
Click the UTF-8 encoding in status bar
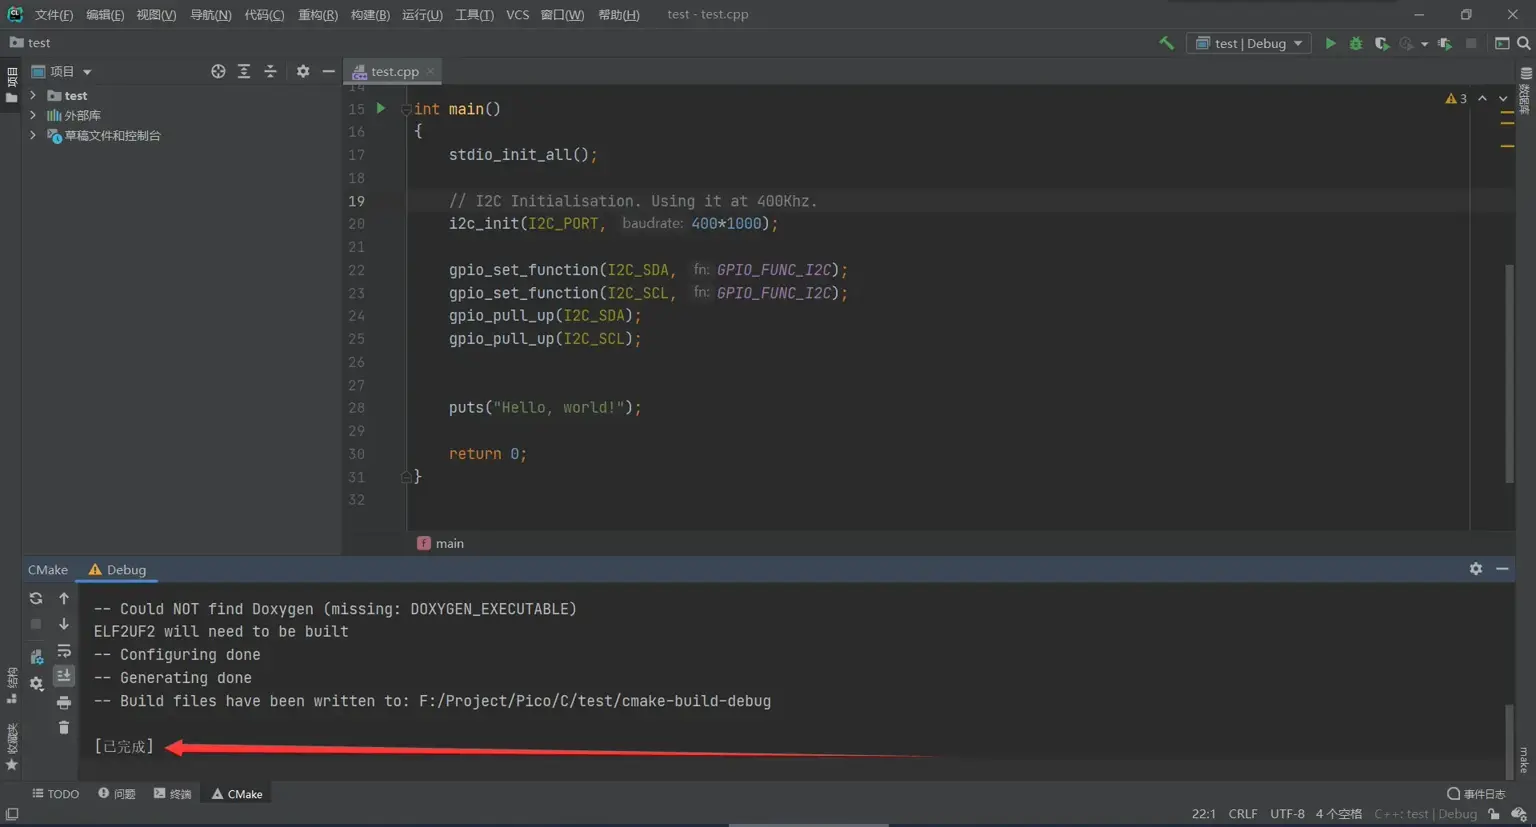(x=1287, y=814)
